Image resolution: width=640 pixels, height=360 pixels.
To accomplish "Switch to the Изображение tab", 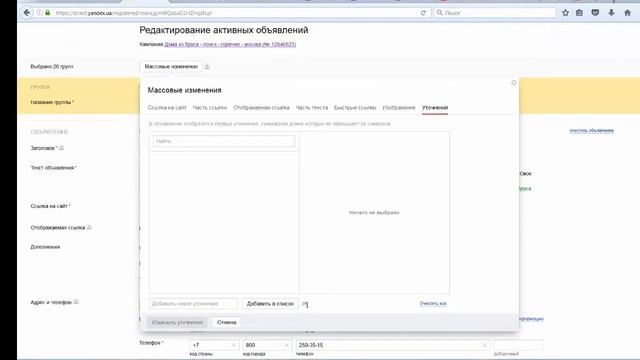I will (399, 108).
